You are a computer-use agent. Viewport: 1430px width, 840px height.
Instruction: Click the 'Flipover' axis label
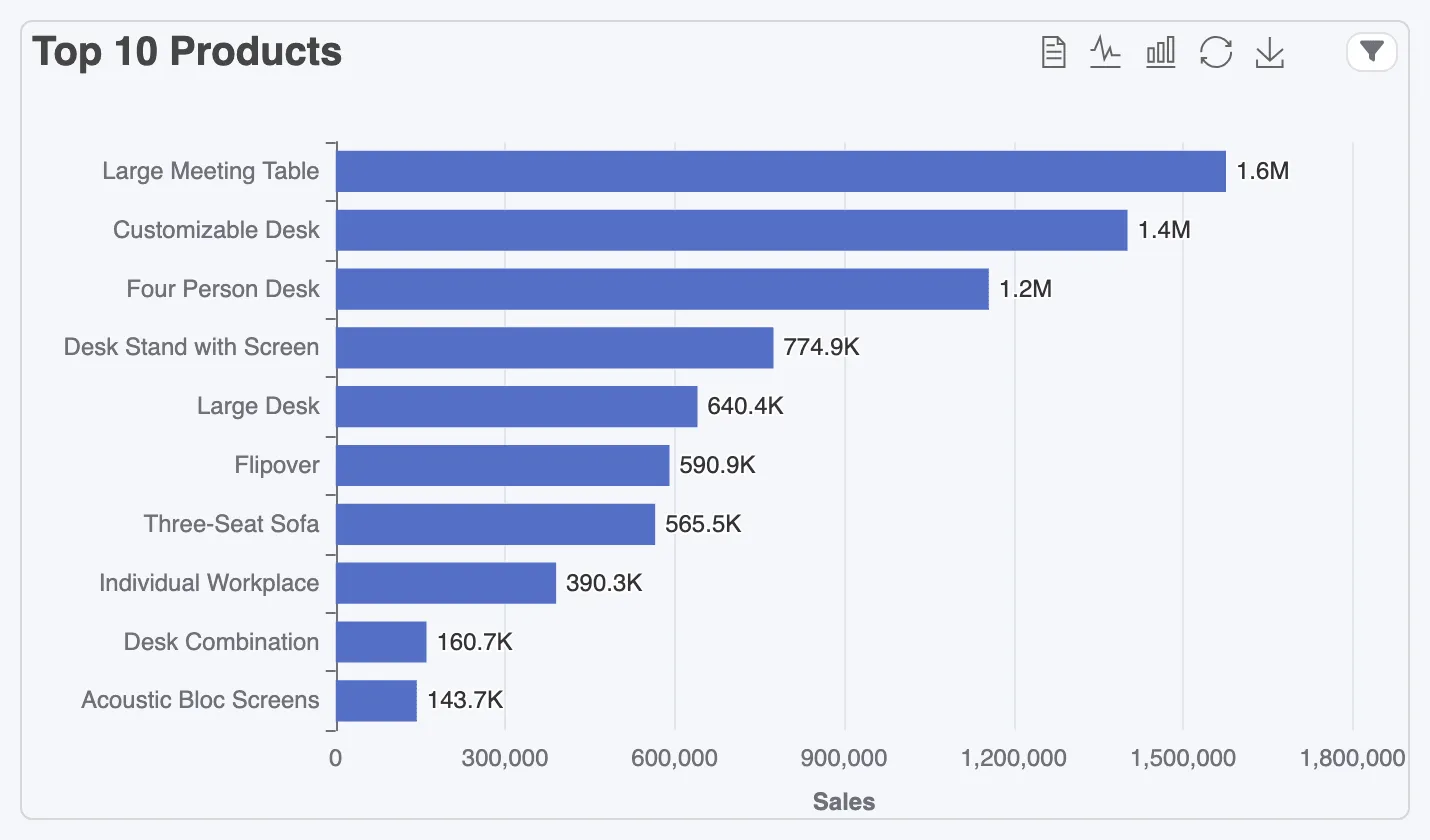tap(277, 465)
